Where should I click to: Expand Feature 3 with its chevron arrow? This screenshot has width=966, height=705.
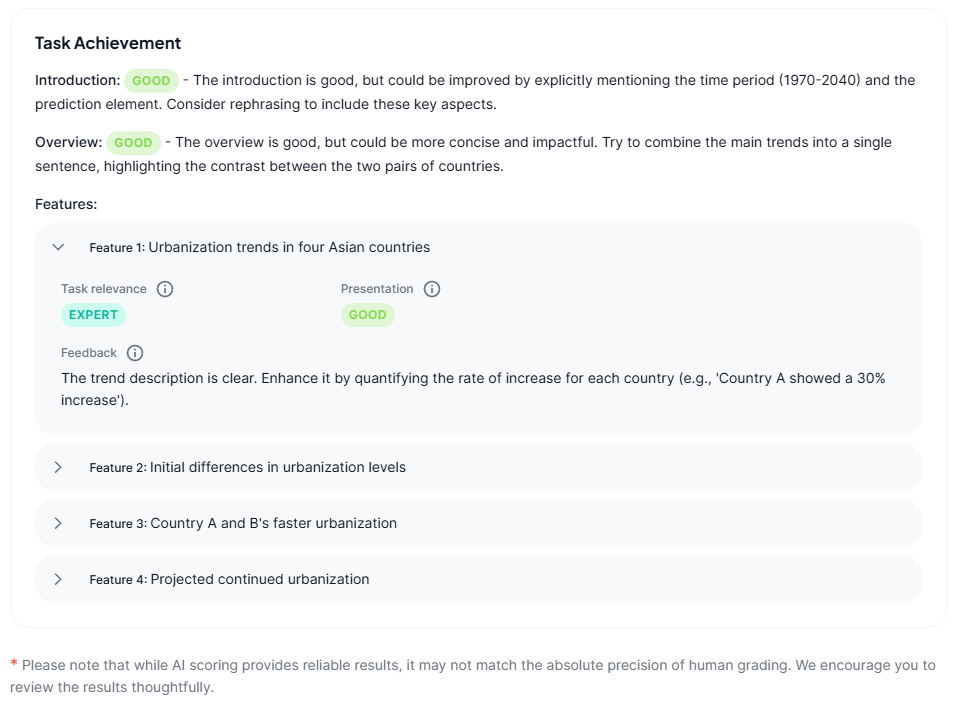(58, 523)
